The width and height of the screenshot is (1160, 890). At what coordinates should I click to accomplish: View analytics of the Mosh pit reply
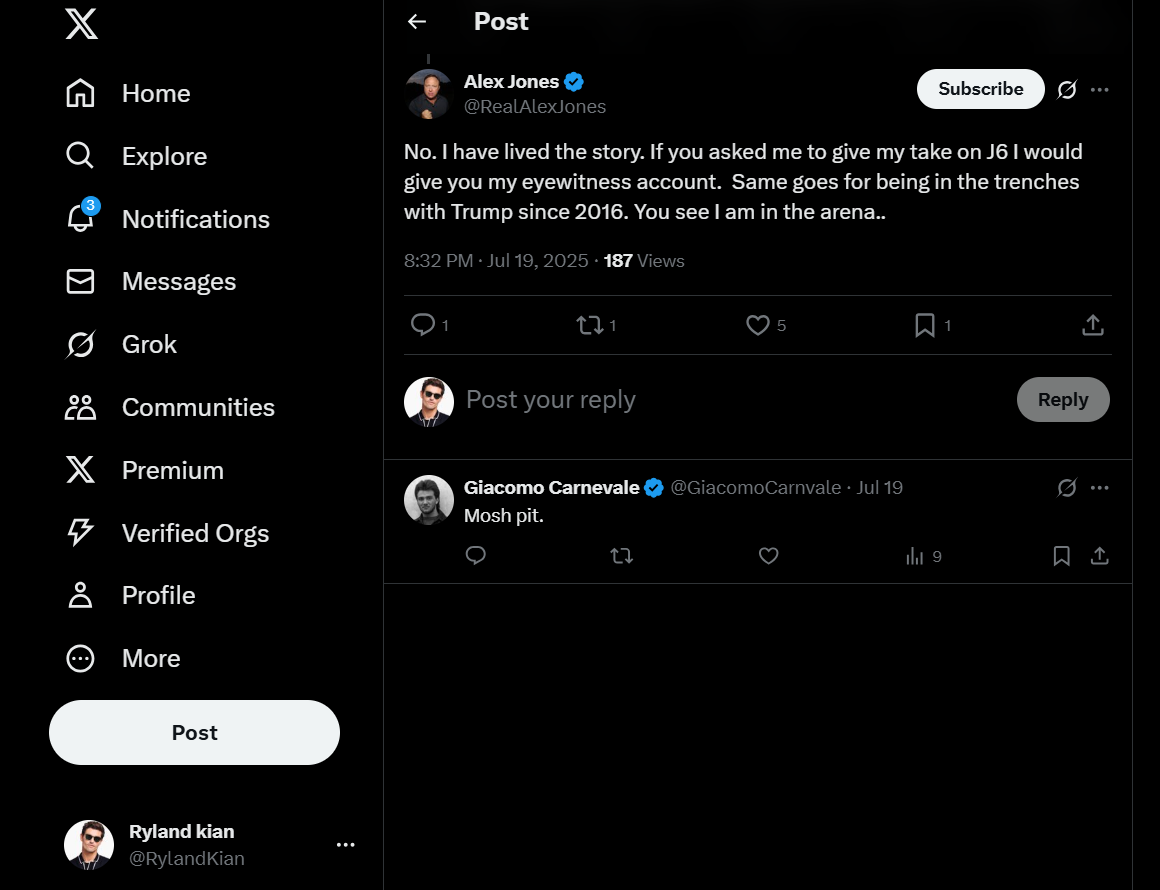(x=915, y=556)
